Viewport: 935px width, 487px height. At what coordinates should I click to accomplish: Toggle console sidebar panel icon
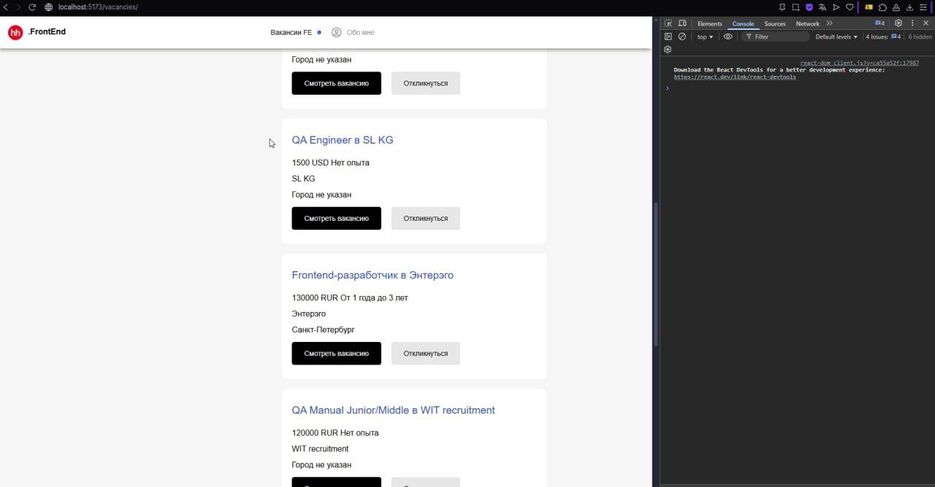click(x=668, y=37)
